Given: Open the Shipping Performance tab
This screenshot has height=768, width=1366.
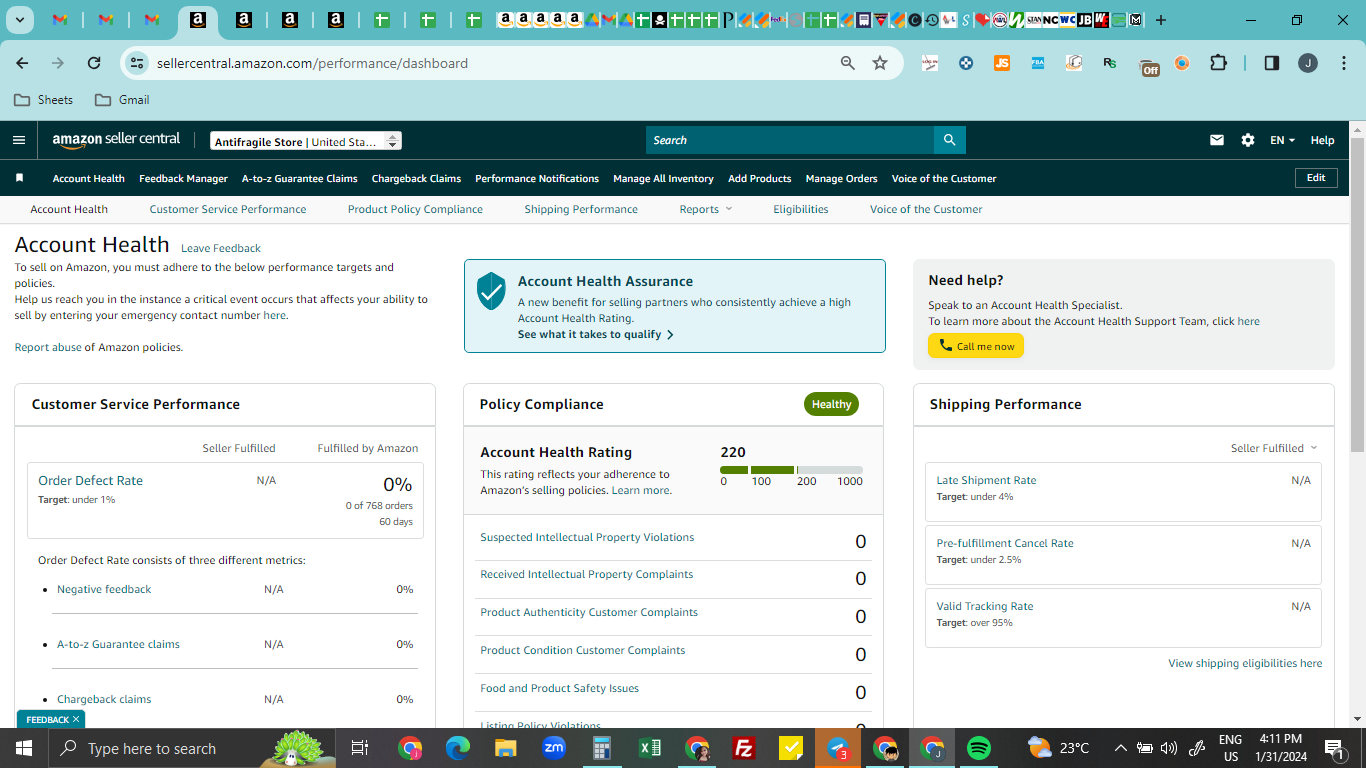Looking at the screenshot, I should pyautogui.click(x=581, y=209).
